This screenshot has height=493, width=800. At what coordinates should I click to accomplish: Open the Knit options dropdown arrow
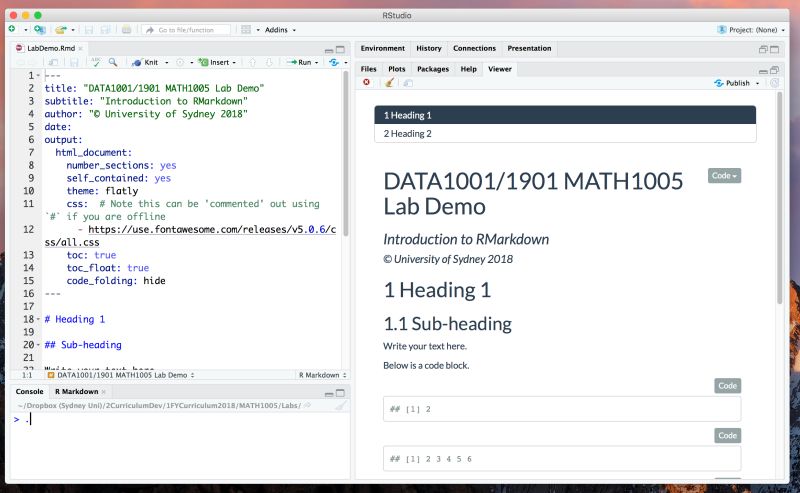pos(166,63)
